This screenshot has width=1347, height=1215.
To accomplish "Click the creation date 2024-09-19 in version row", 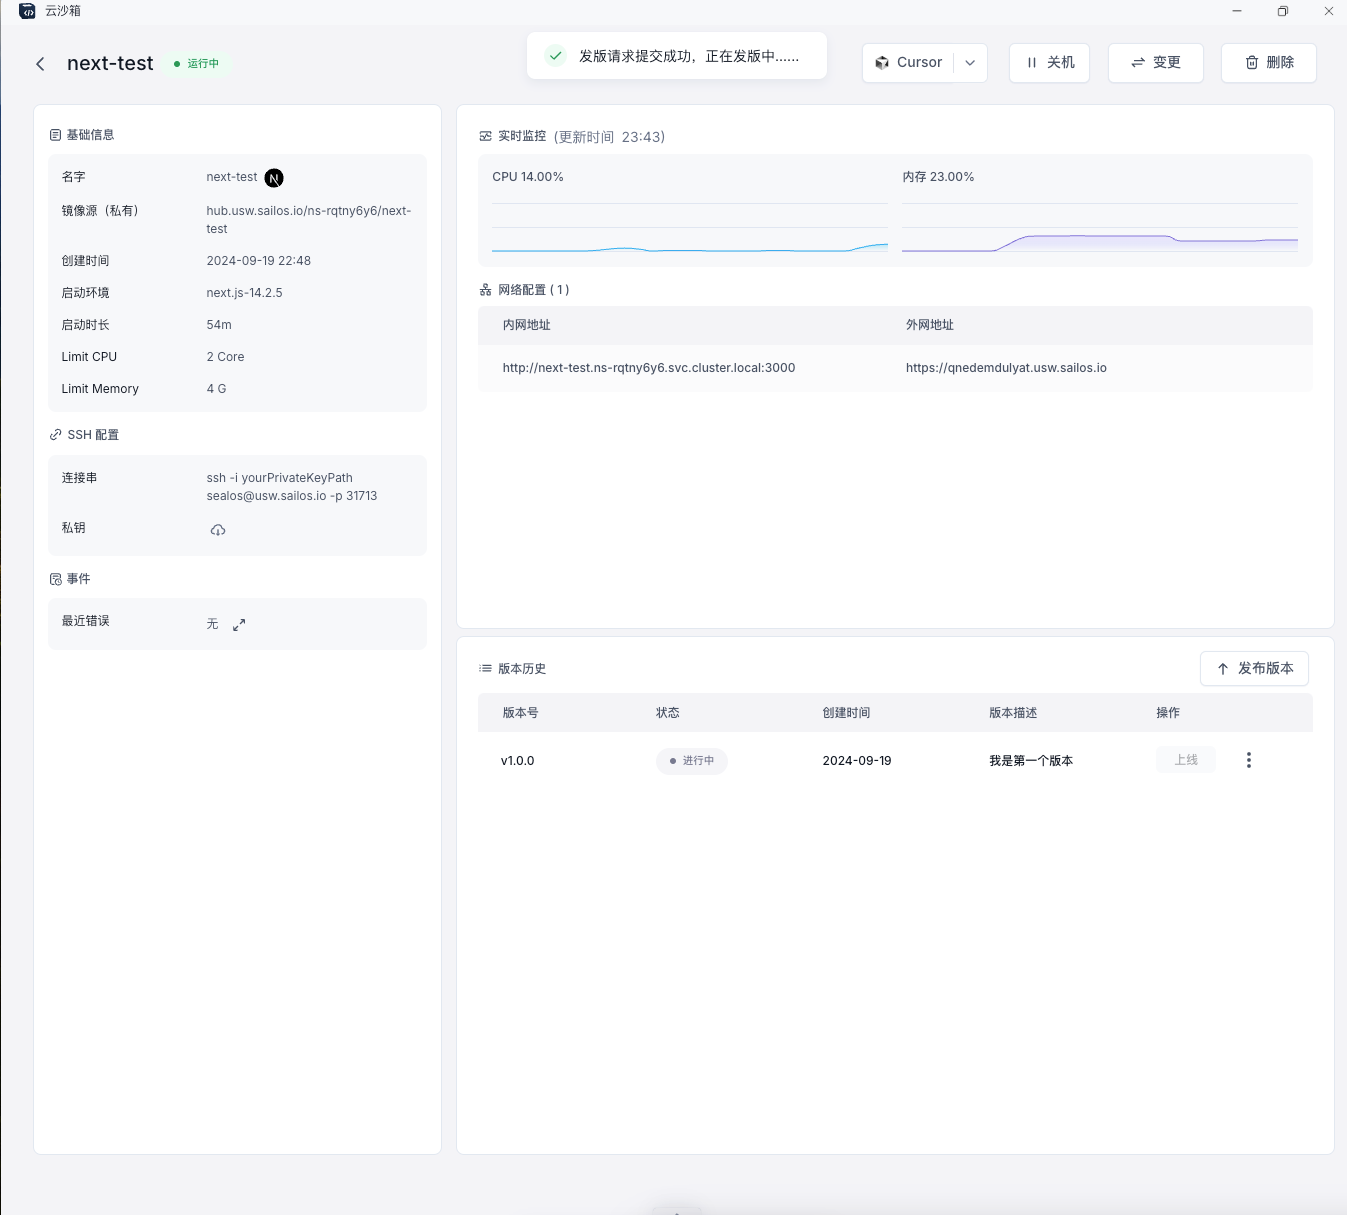I will 857,761.
